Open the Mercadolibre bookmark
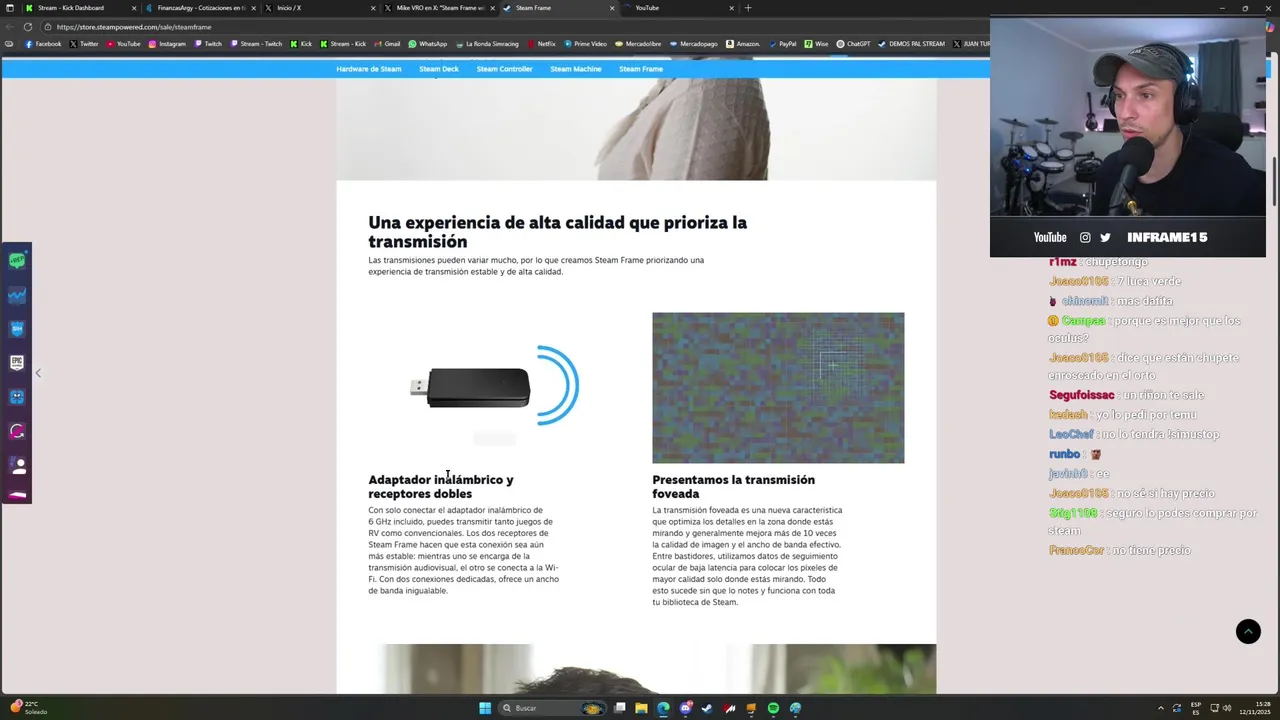1280x720 pixels. coord(638,44)
